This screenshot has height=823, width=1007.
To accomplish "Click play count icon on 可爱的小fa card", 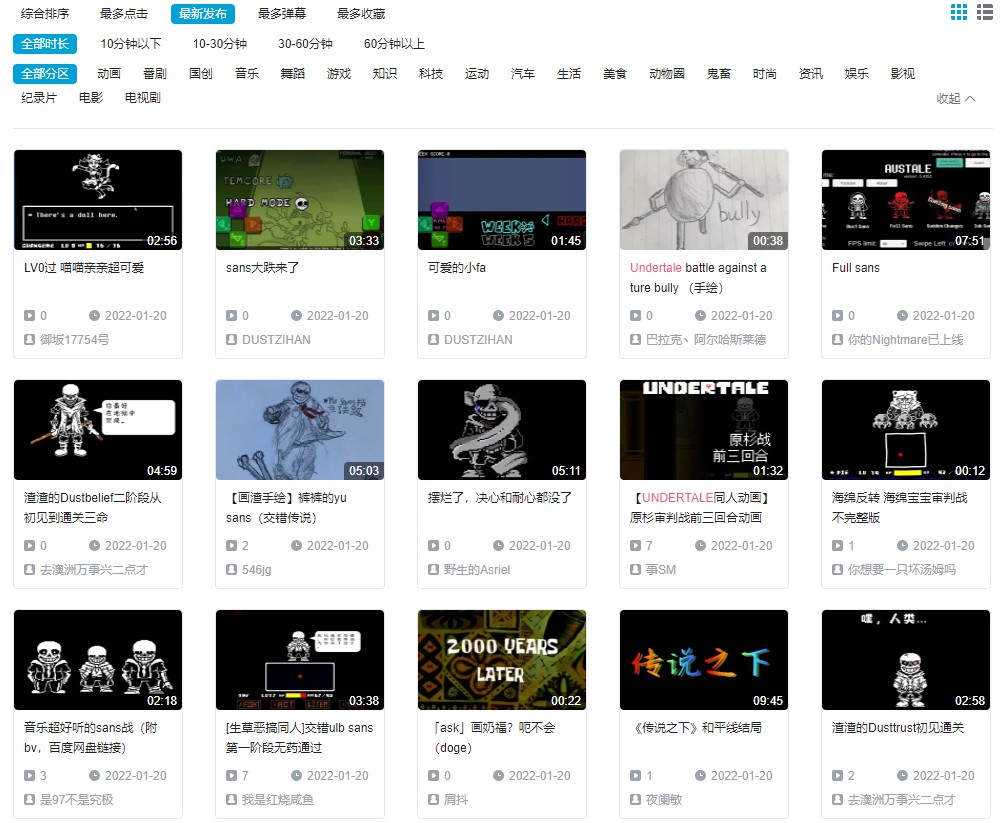I will pos(433,315).
